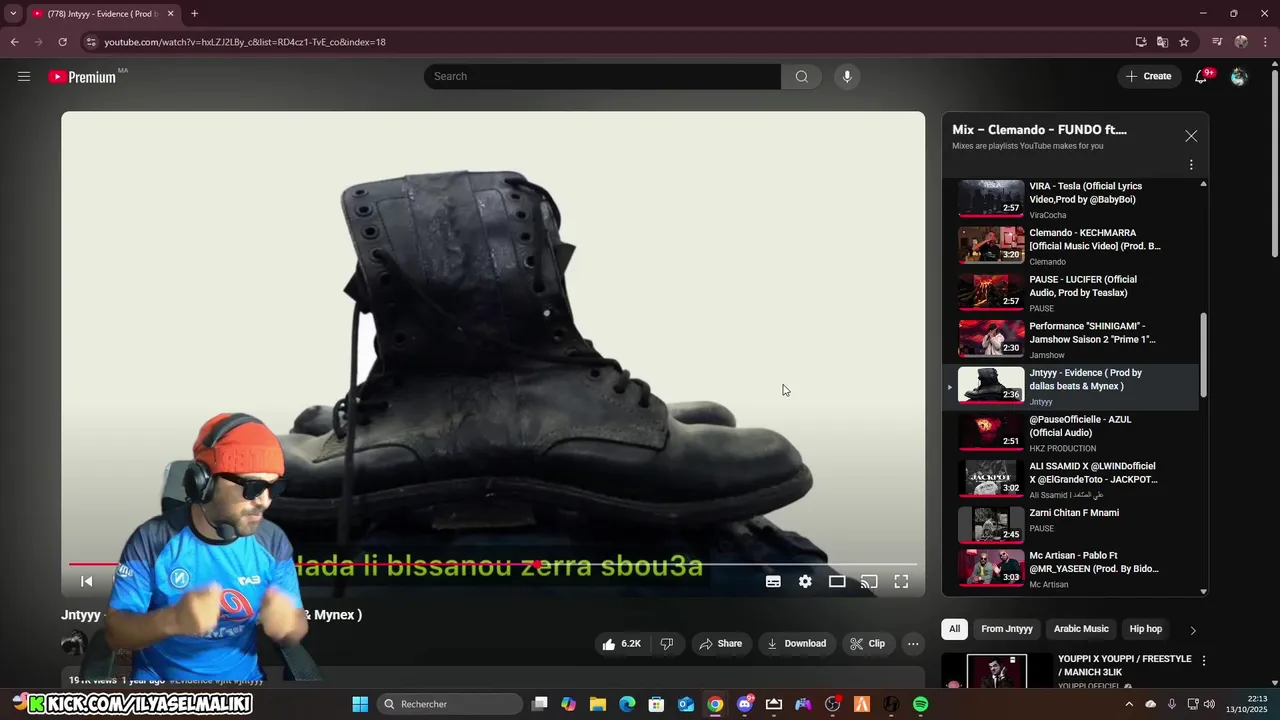Open File Explorer from the taskbar
The height and width of the screenshot is (720, 1280).
598,704
